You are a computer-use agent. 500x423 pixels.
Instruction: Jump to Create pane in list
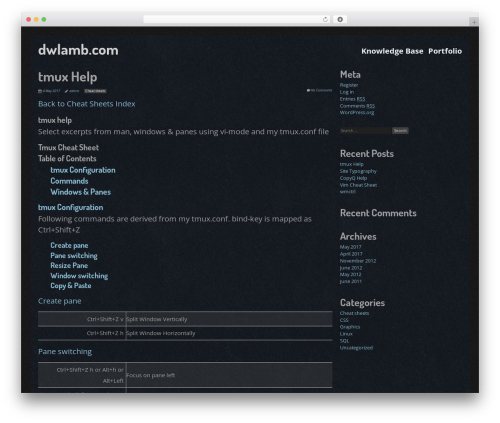pyautogui.click(x=69, y=245)
